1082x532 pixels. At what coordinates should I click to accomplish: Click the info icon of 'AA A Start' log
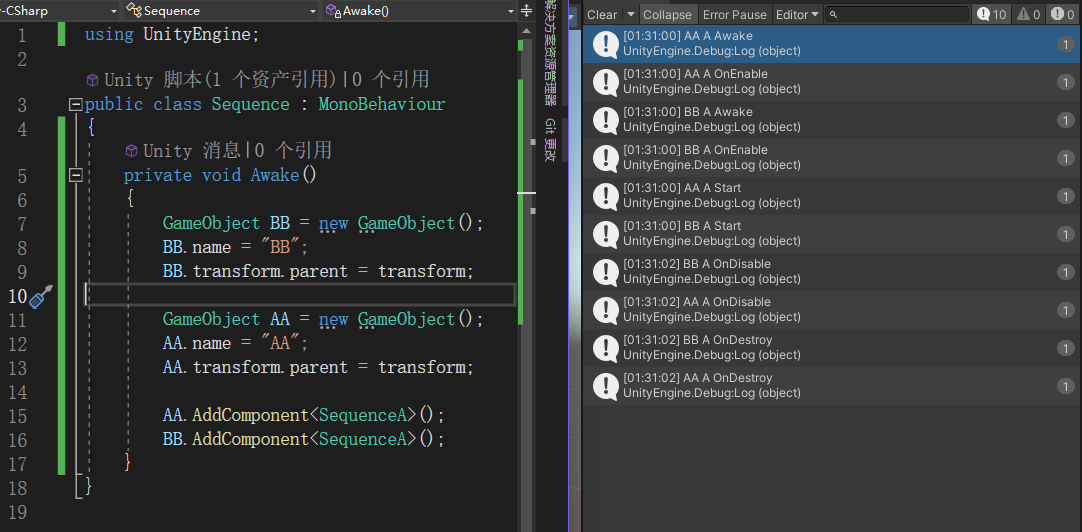click(x=606, y=196)
